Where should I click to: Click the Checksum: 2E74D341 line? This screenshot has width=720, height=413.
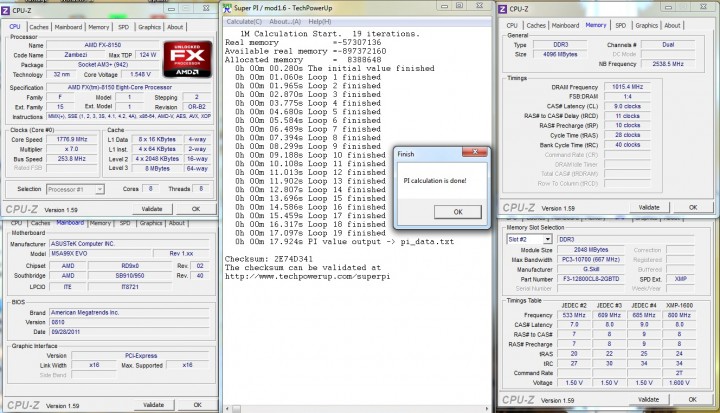[x=269, y=259]
